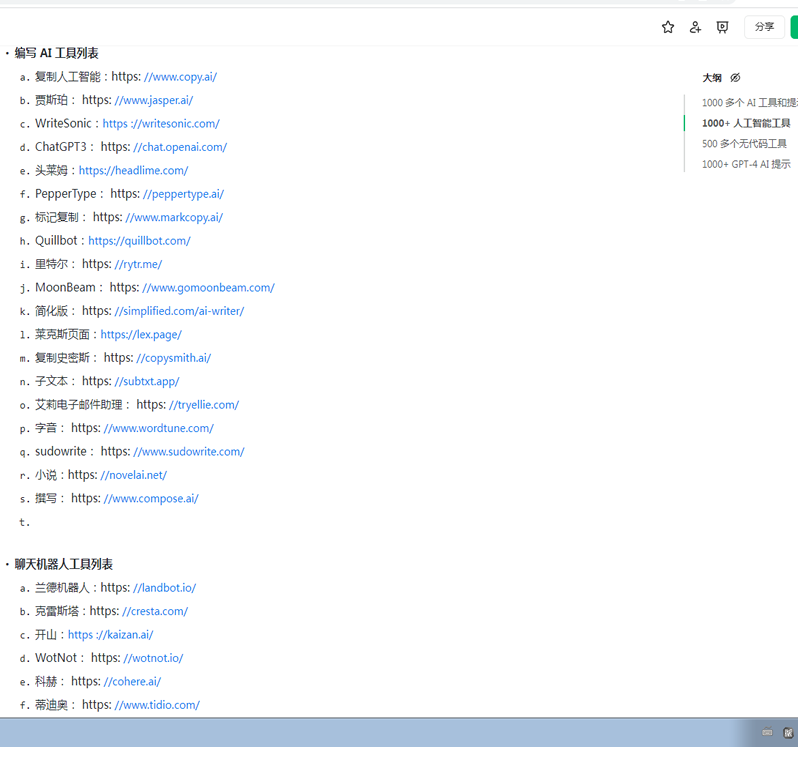Open the www.copy.ai link
Screen dimensions: 798x758
[181, 77]
